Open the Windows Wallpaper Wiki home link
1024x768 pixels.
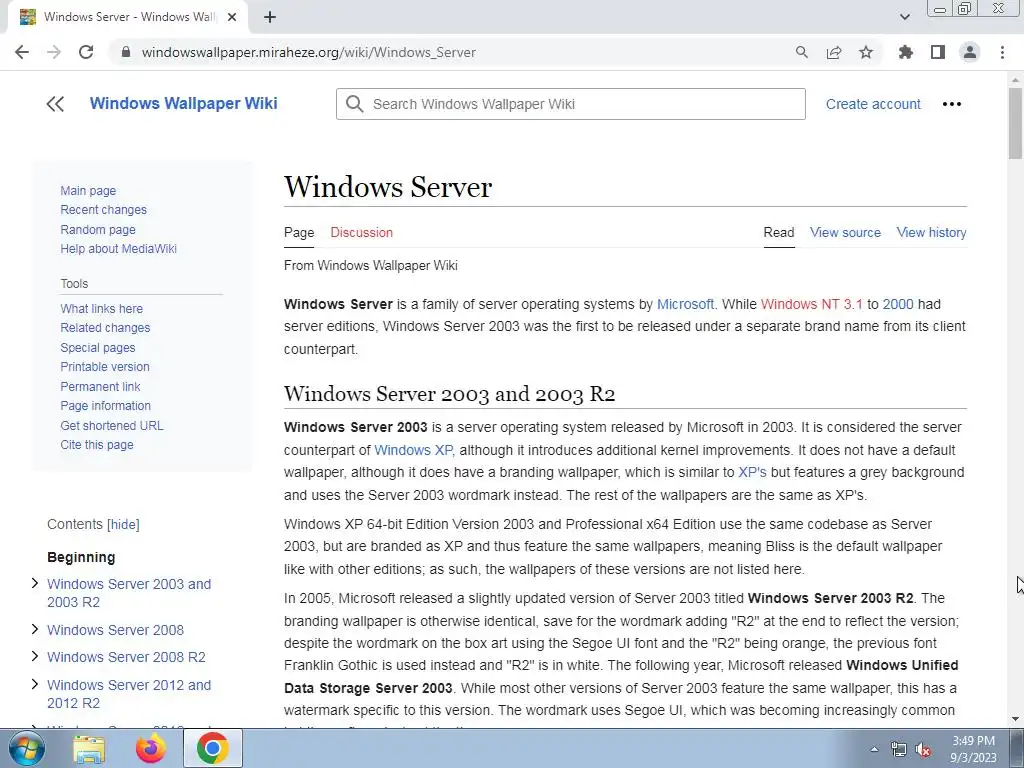pos(184,103)
